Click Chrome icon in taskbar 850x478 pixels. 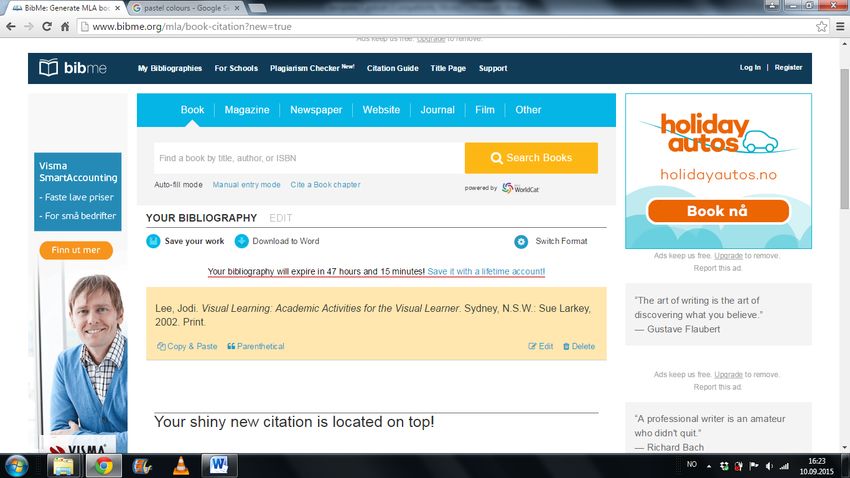104,466
